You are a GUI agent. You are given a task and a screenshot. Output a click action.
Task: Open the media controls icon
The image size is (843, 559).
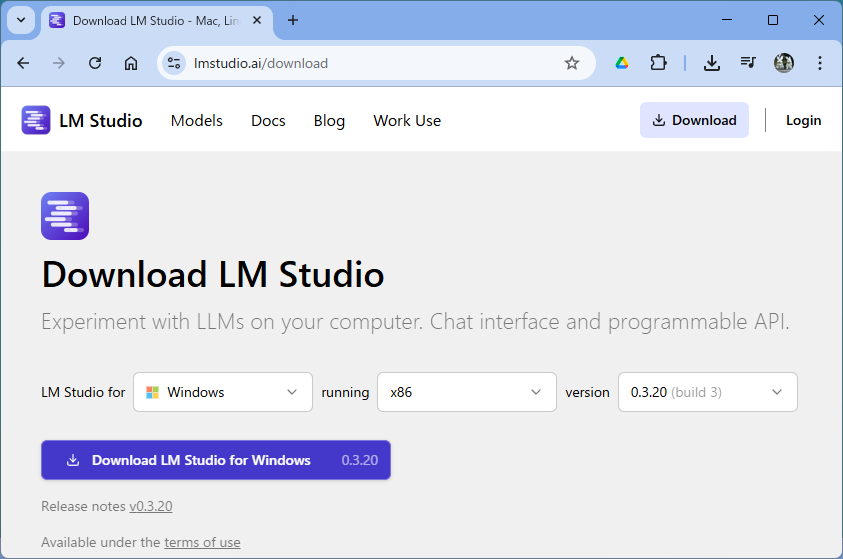click(x=748, y=63)
